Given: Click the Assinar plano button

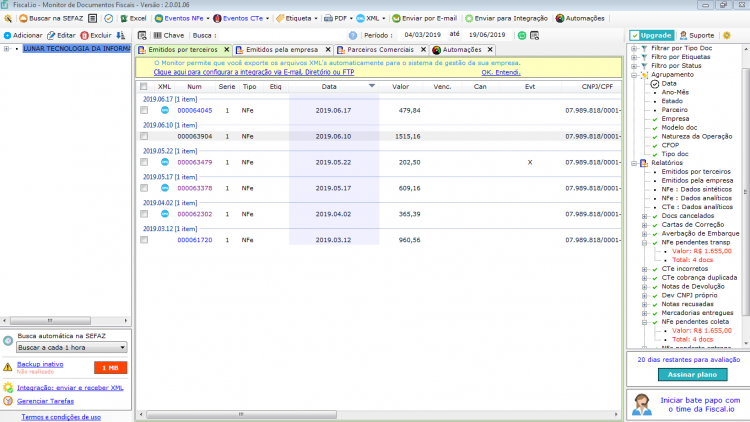Looking at the screenshot, I should coord(693,375).
